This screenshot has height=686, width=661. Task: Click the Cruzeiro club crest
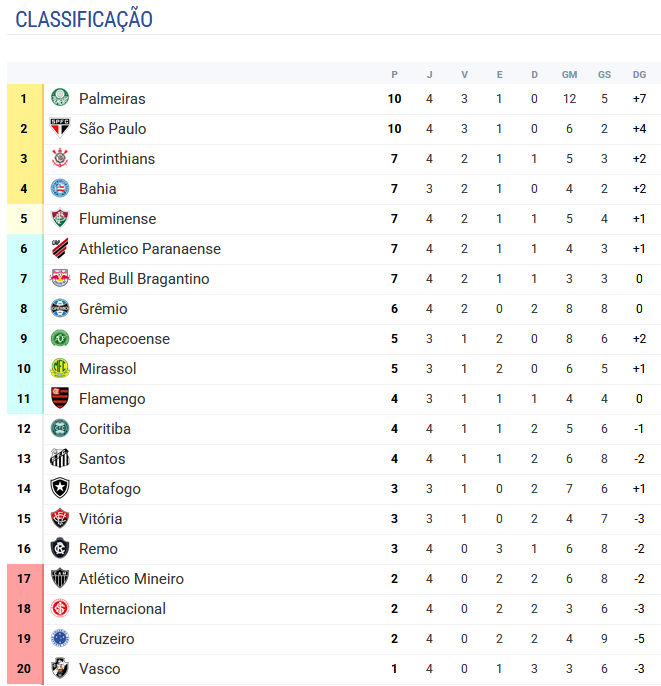(x=60, y=639)
